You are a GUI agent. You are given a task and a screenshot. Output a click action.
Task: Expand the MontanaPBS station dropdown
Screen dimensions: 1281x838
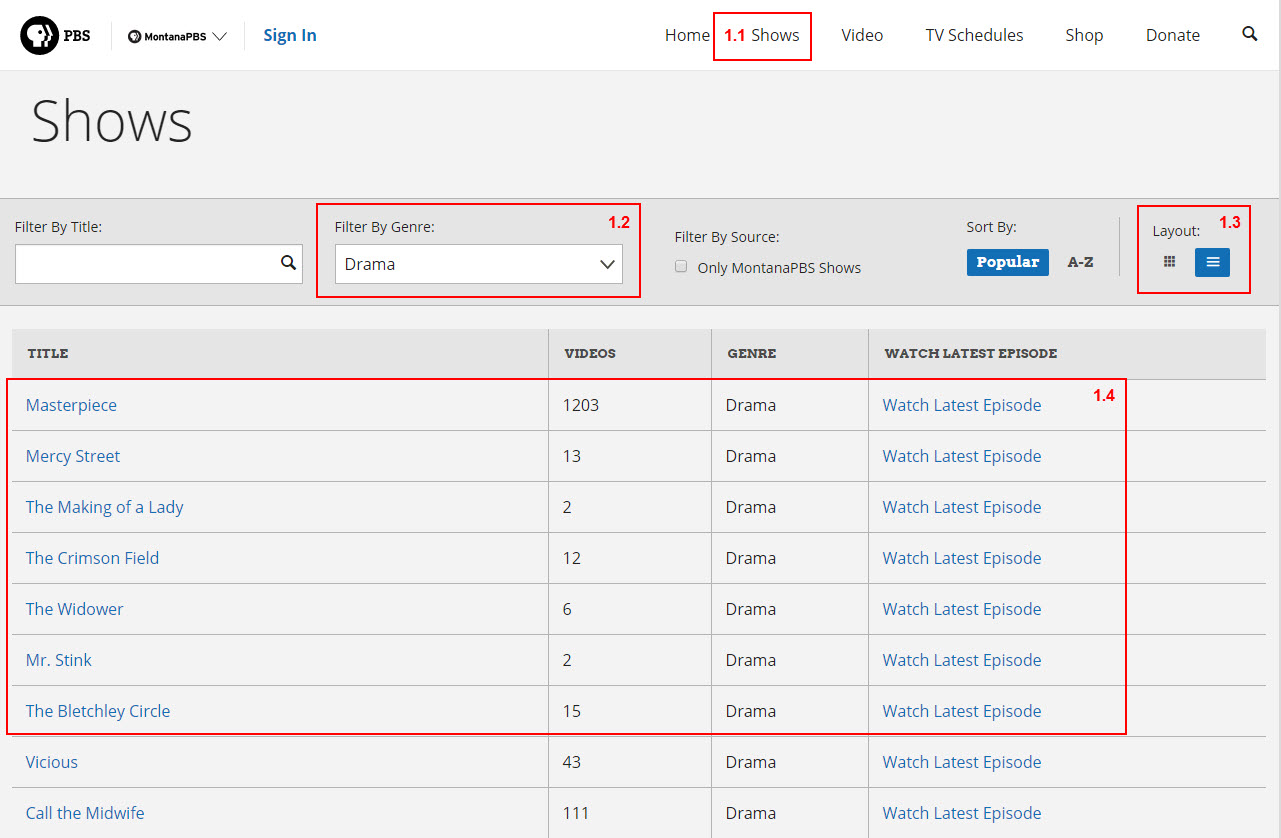pos(178,36)
